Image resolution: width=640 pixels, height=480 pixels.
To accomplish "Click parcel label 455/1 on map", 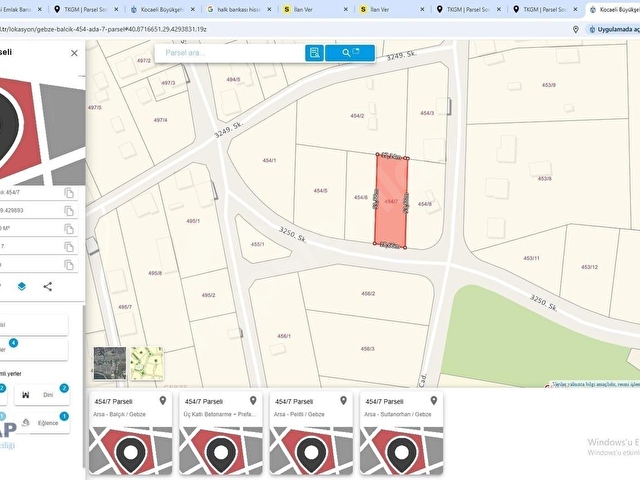I will click(258, 244).
